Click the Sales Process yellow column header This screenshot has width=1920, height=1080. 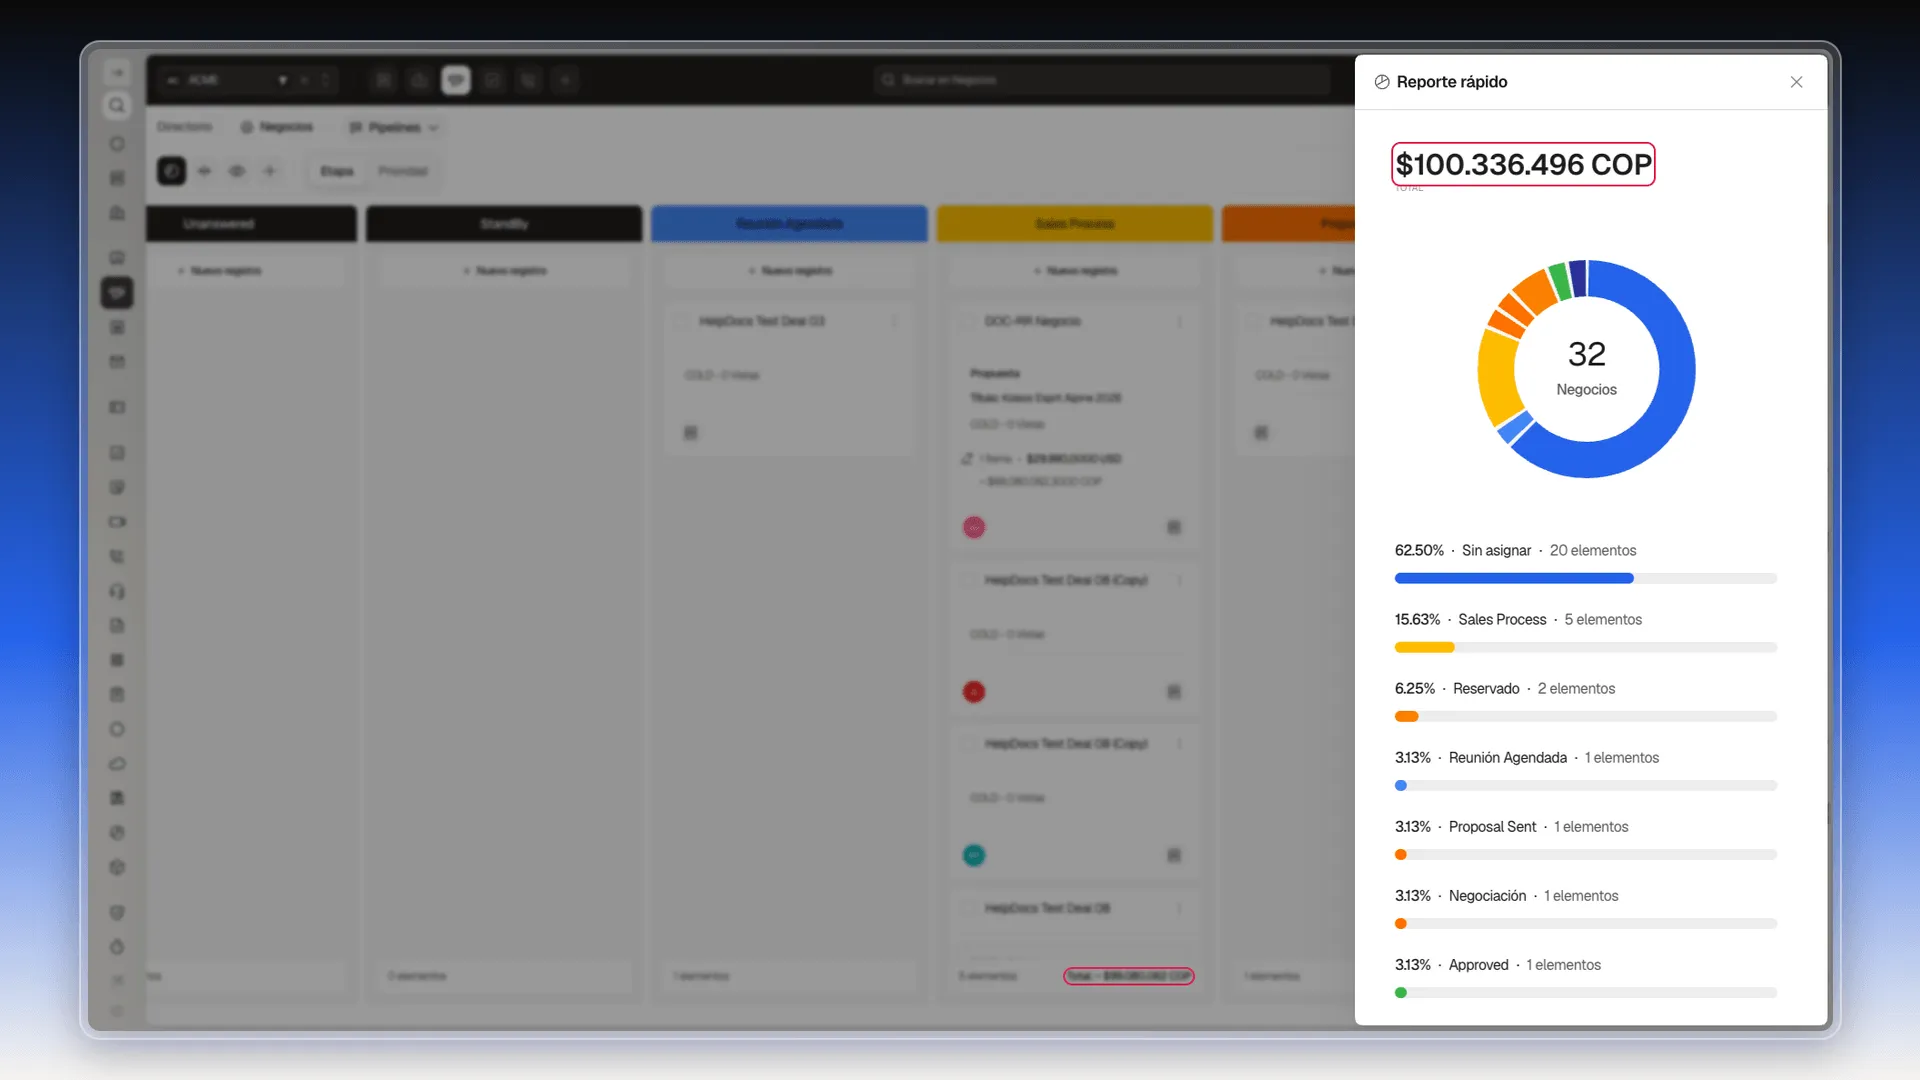coord(1075,223)
